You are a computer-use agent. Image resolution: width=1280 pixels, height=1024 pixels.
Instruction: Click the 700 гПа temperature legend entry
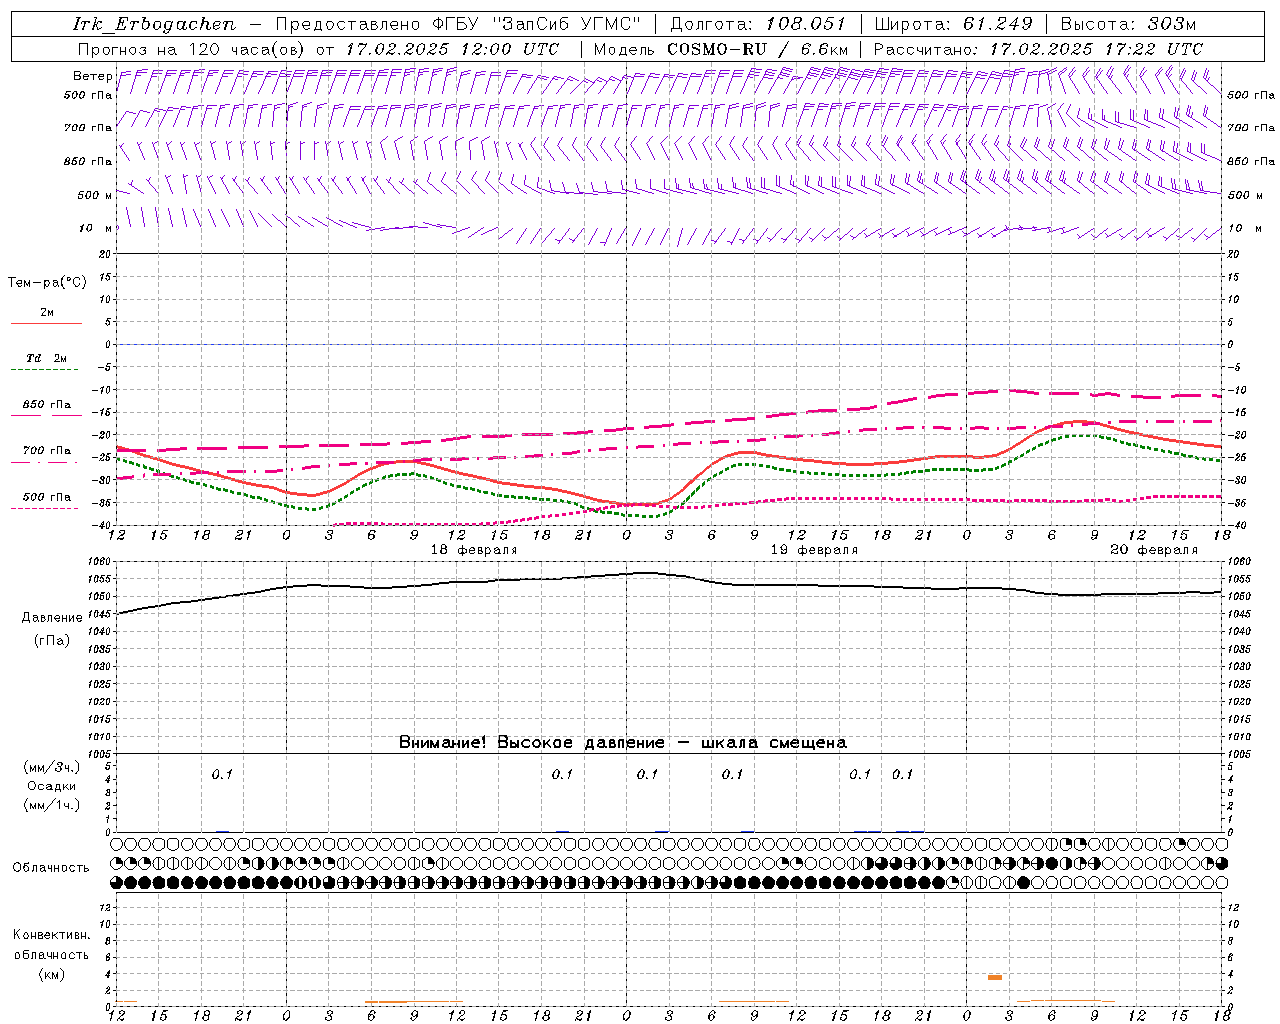pyautogui.click(x=47, y=450)
